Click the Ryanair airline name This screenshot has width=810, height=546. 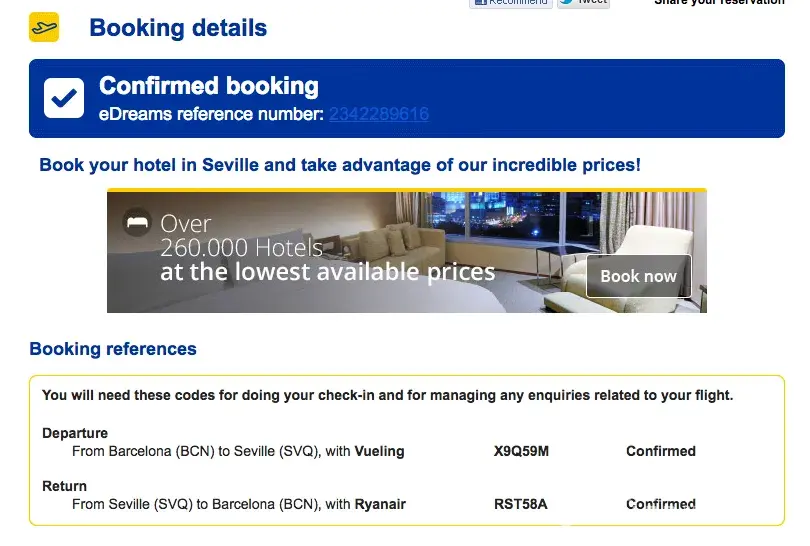(x=380, y=504)
